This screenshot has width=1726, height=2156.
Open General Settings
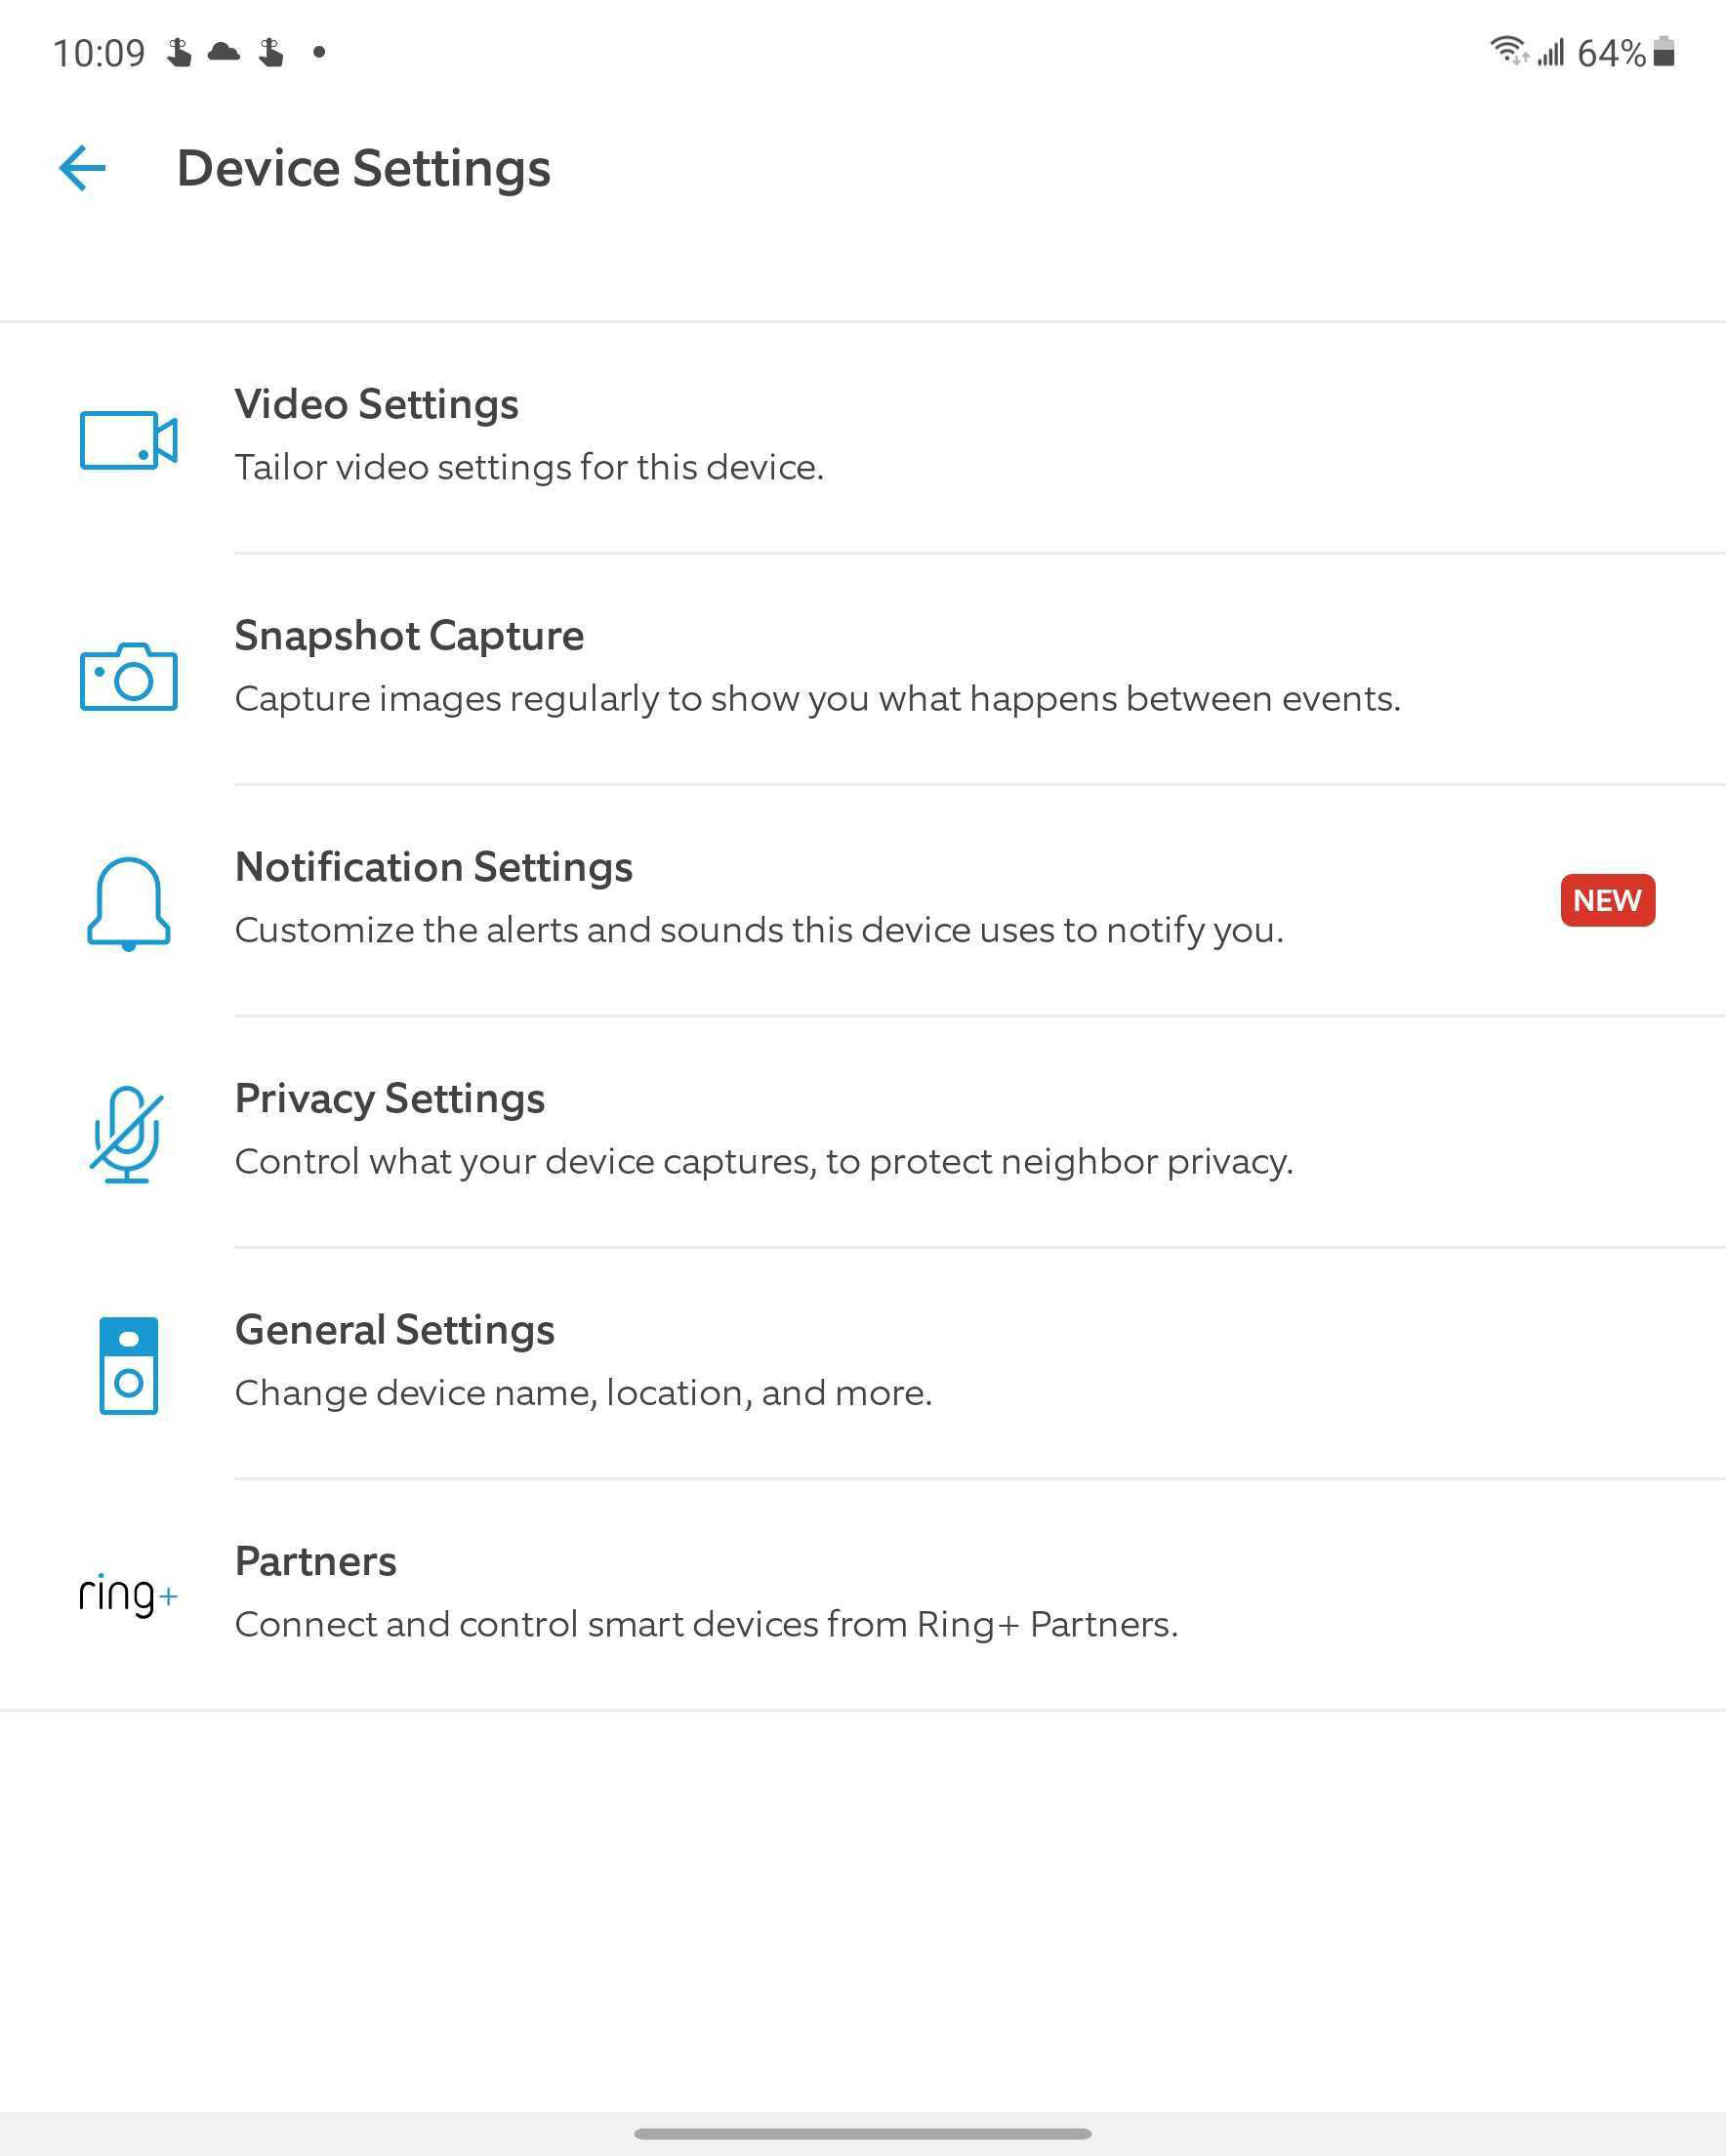click(863, 1363)
